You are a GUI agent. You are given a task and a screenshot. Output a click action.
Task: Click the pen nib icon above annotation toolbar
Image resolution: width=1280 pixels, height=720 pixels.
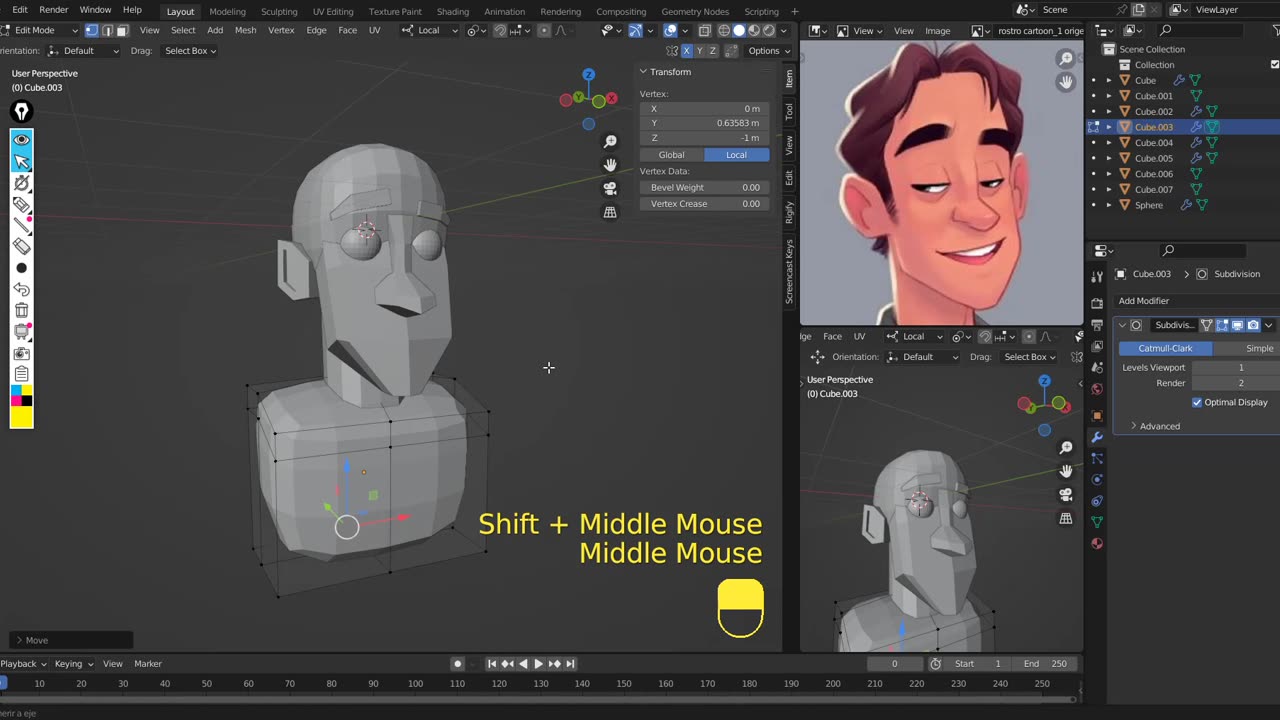click(21, 111)
